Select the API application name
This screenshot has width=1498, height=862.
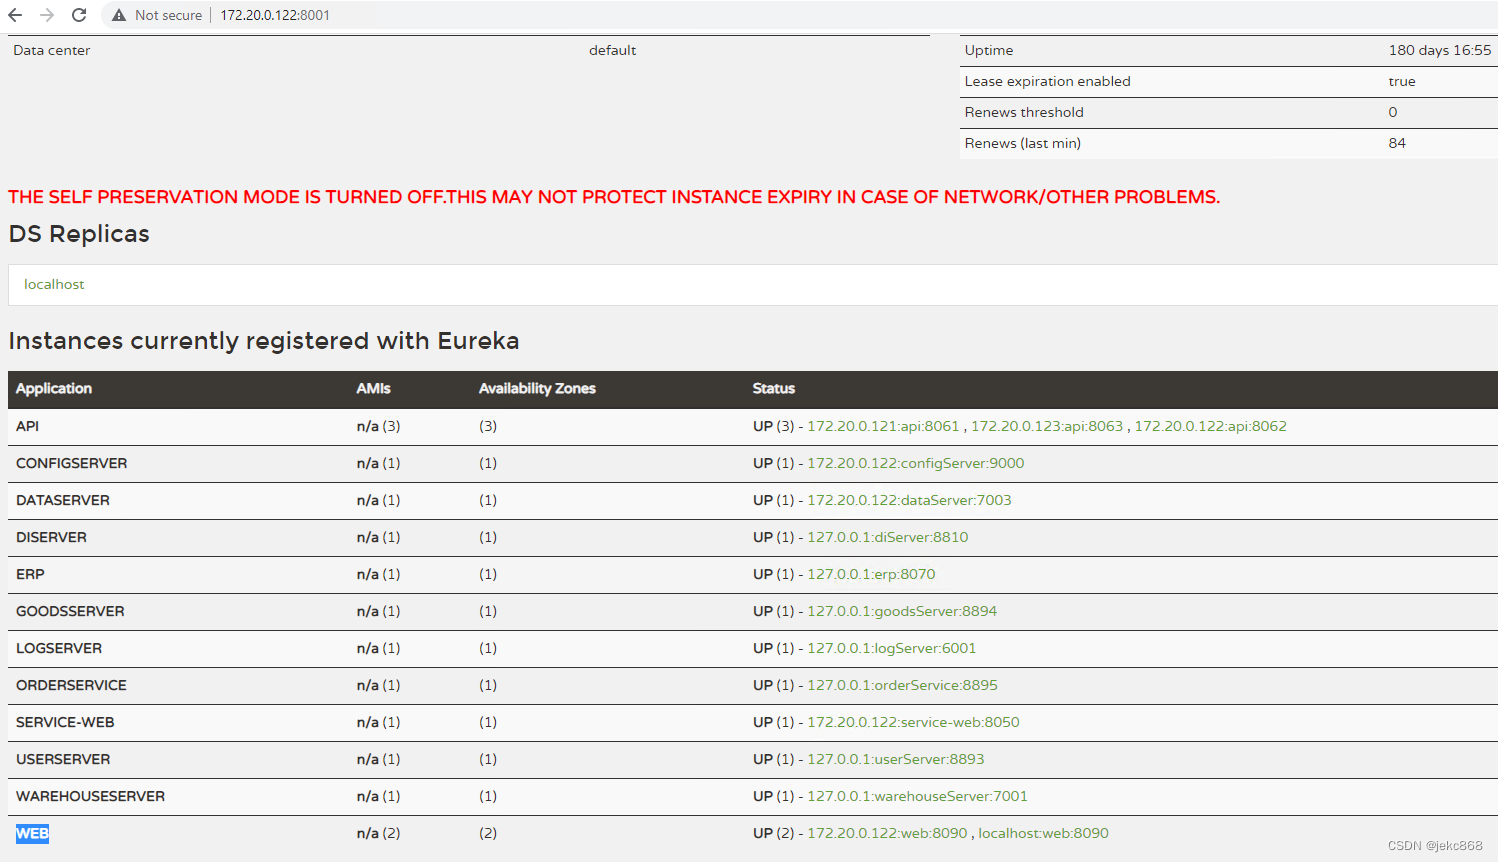tap(27, 426)
